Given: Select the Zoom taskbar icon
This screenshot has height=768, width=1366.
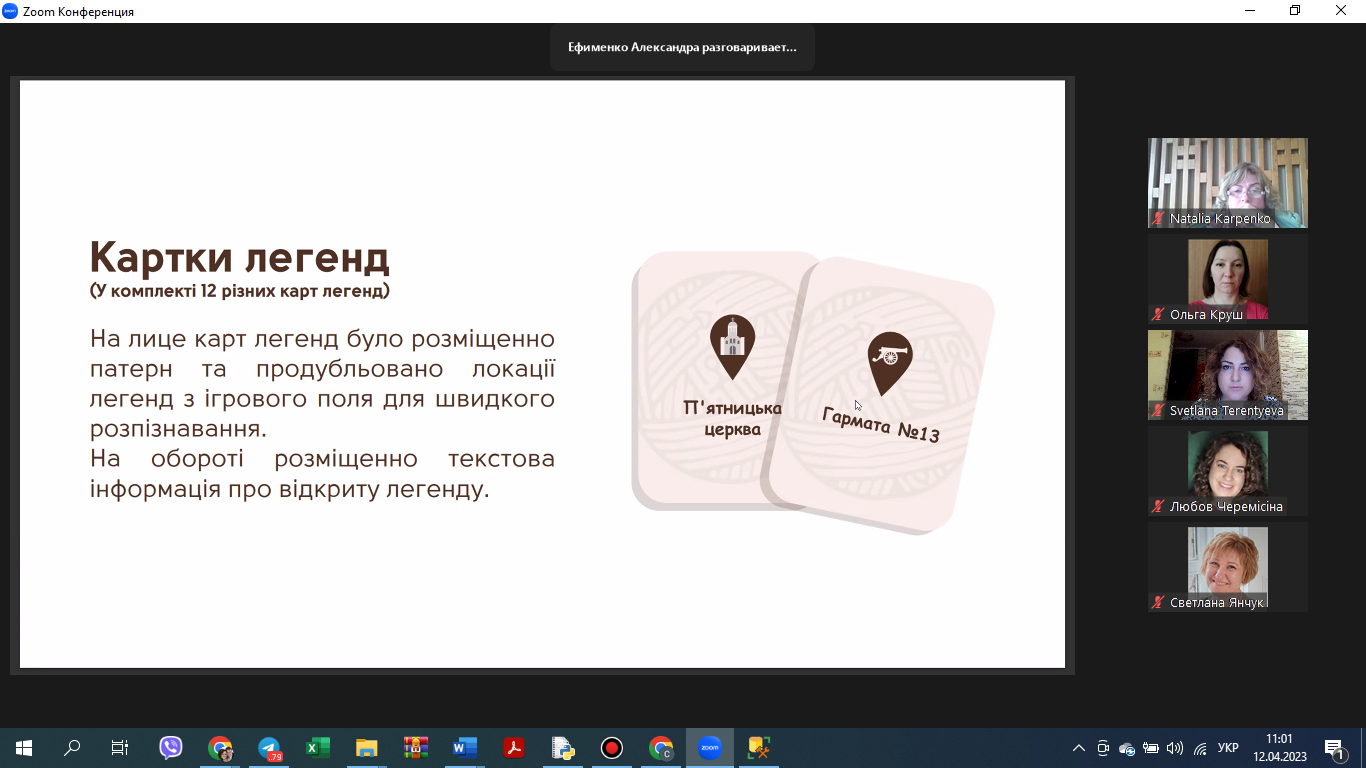Looking at the screenshot, I should [x=710, y=748].
